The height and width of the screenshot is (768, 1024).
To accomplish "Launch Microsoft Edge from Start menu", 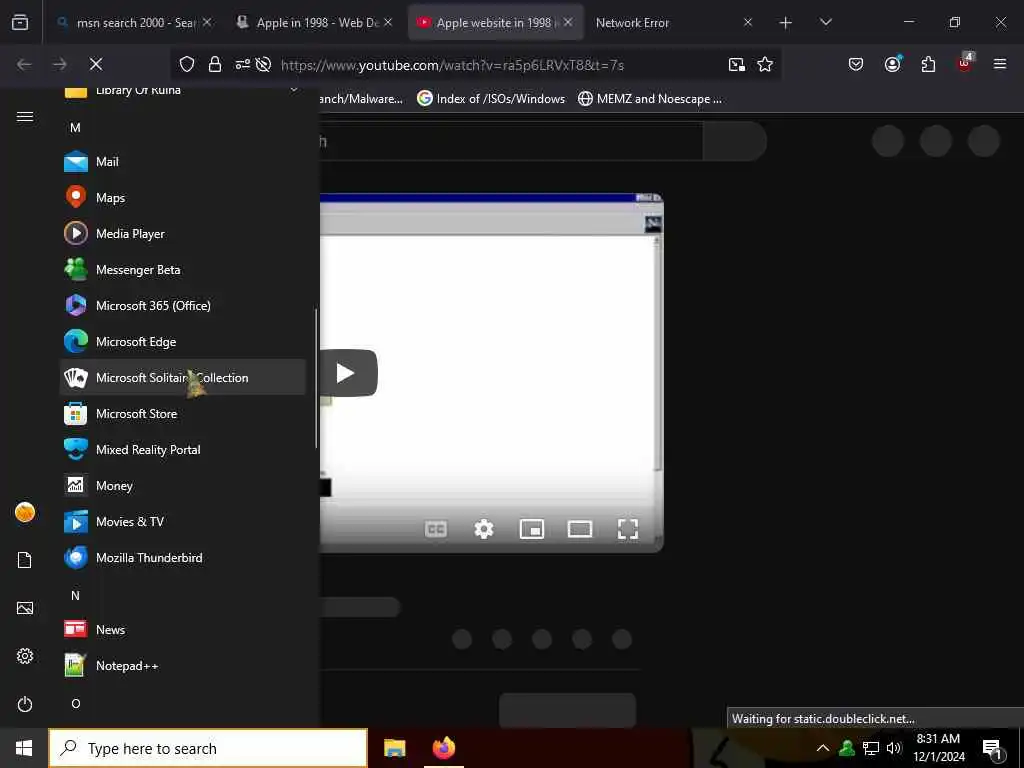I will coord(182,341).
